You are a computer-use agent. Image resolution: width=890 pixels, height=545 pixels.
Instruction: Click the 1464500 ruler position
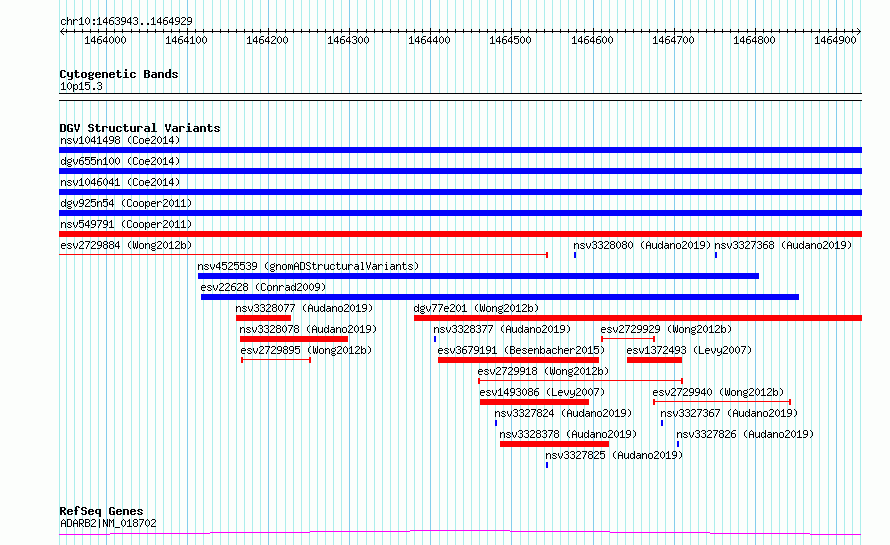[511, 40]
